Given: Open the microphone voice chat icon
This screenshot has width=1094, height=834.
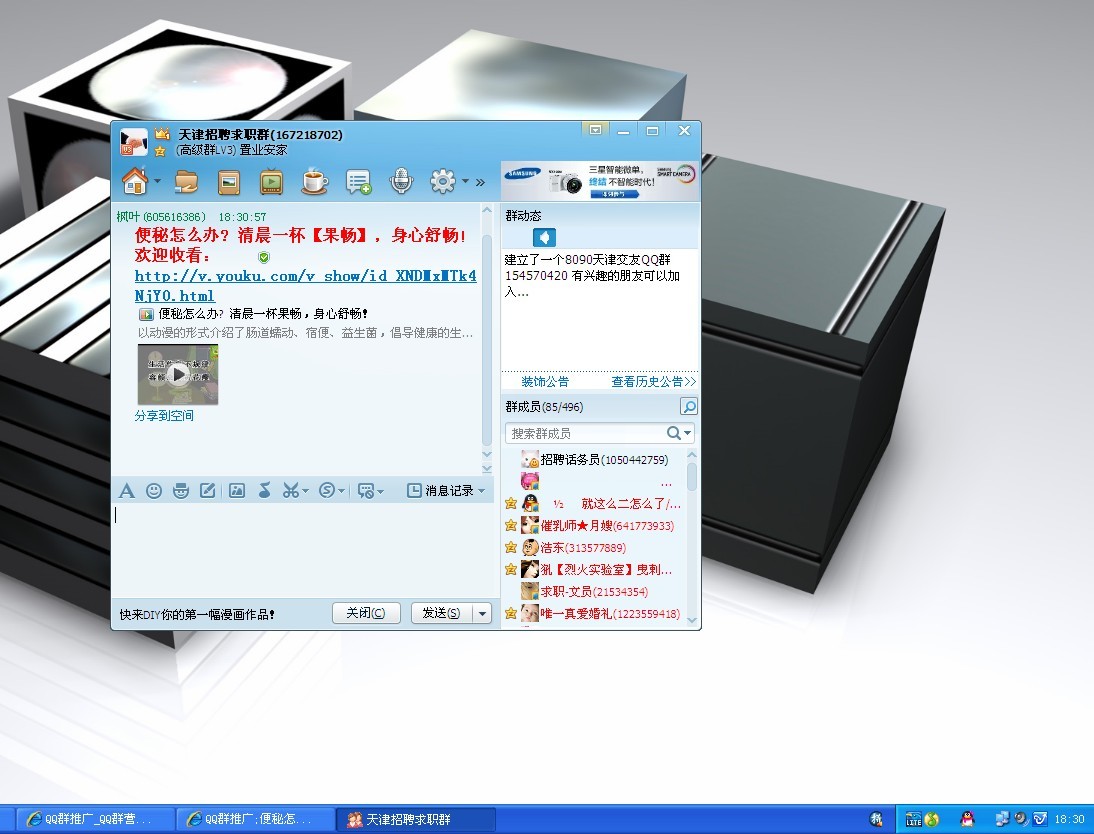Looking at the screenshot, I should pyautogui.click(x=400, y=181).
